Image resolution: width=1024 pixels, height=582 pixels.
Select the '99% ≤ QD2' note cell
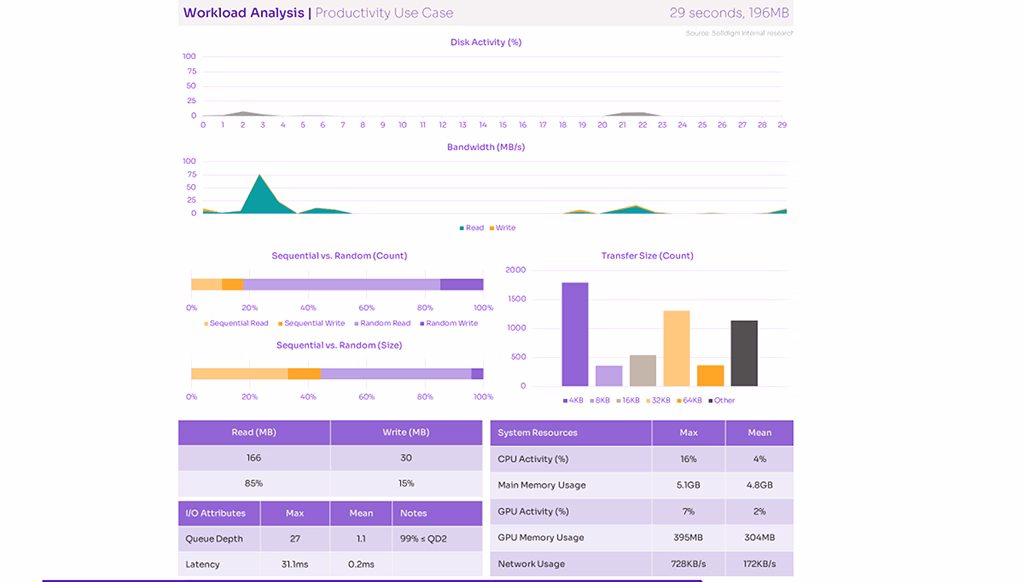(x=437, y=539)
